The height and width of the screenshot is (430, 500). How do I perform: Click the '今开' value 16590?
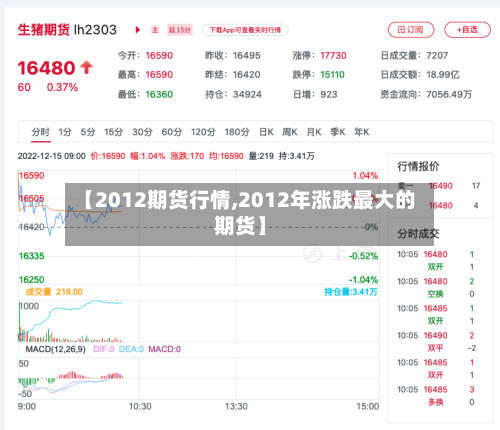[159, 55]
